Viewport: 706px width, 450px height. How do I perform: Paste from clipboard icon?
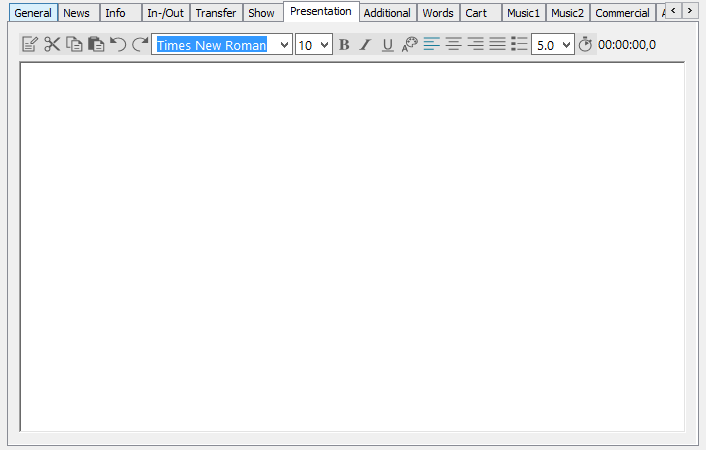coord(96,45)
